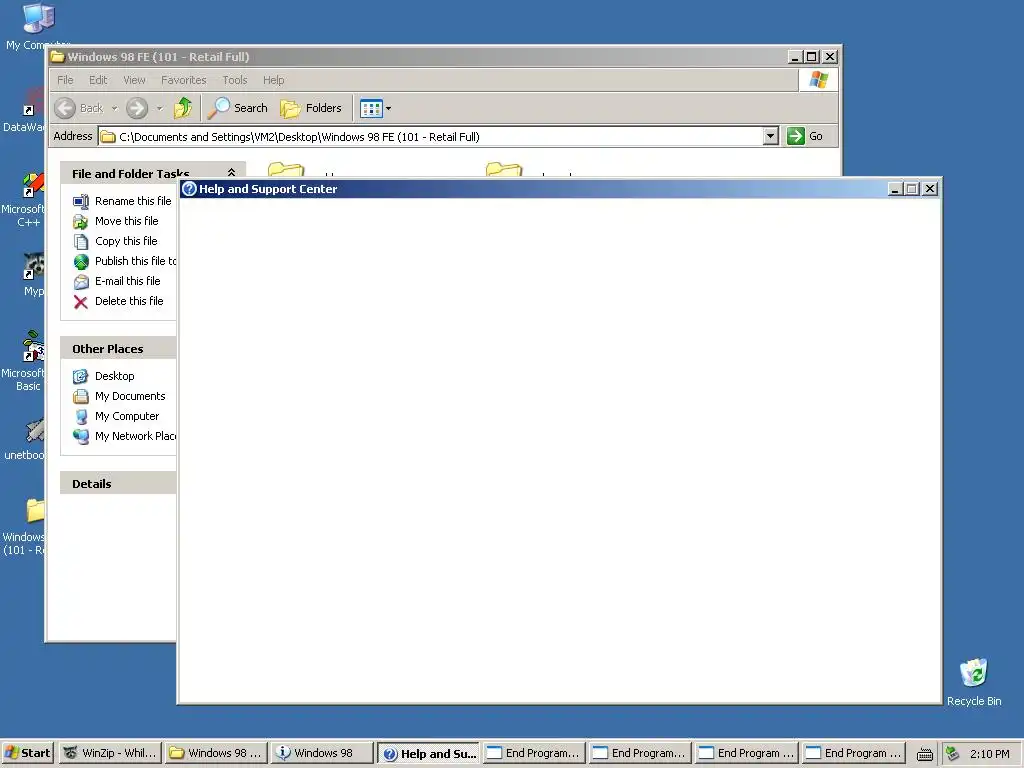Open the View menu
1024x768 pixels.
coord(135,80)
